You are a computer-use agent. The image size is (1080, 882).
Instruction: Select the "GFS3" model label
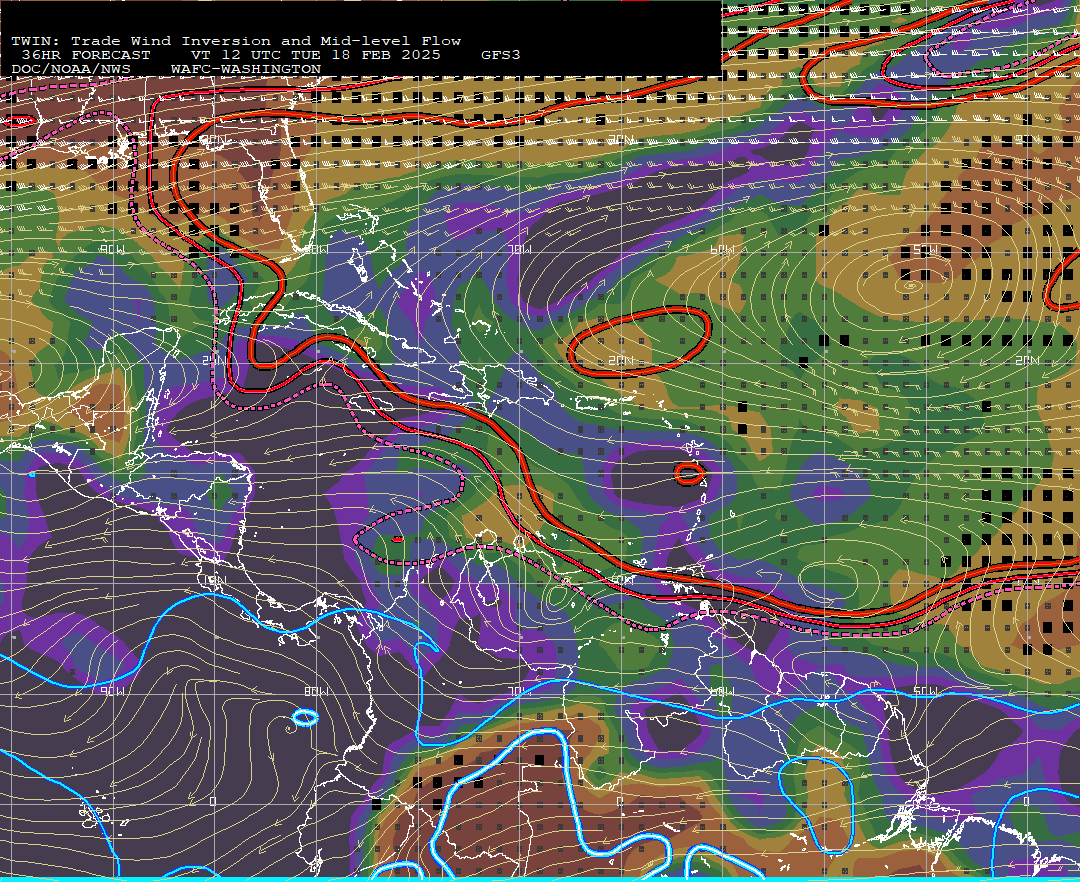[x=500, y=55]
